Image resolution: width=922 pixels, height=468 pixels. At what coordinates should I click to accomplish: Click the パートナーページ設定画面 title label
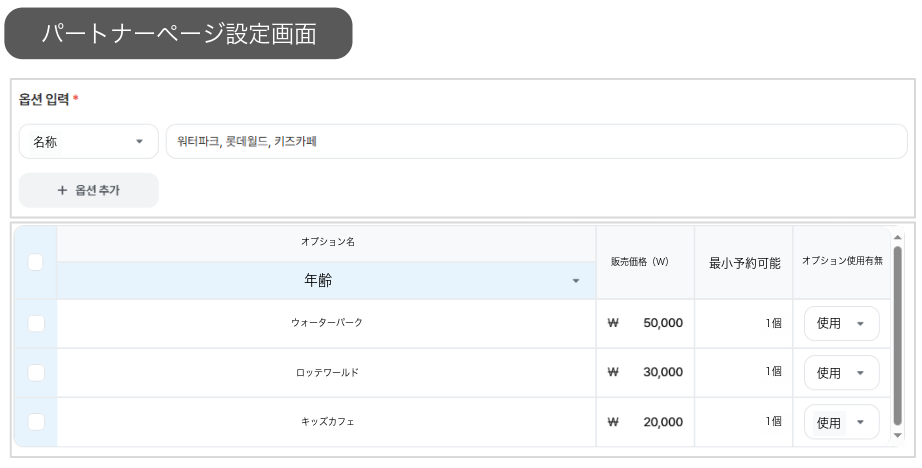tap(178, 34)
